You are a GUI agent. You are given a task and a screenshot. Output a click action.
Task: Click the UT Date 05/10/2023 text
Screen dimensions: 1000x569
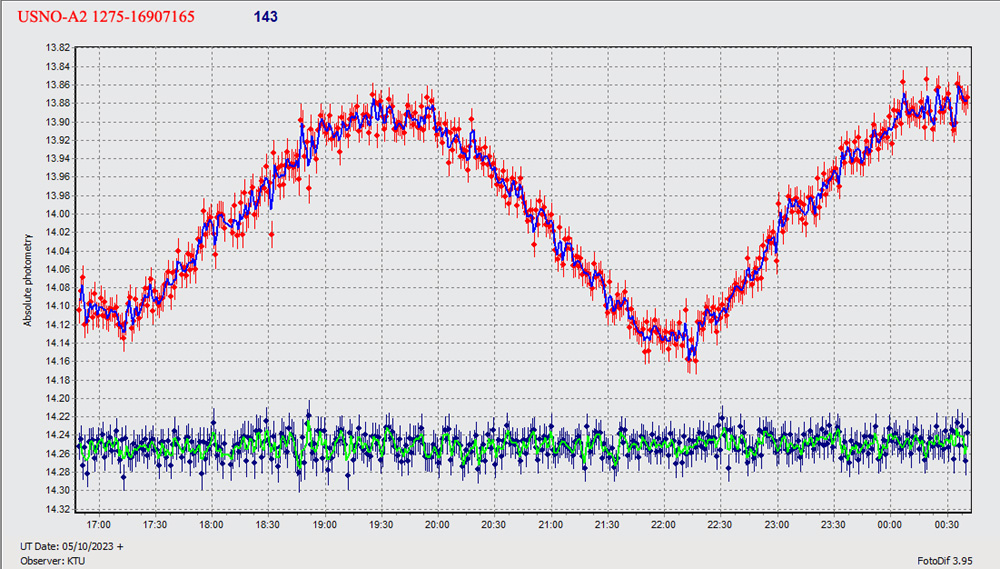tap(71, 545)
